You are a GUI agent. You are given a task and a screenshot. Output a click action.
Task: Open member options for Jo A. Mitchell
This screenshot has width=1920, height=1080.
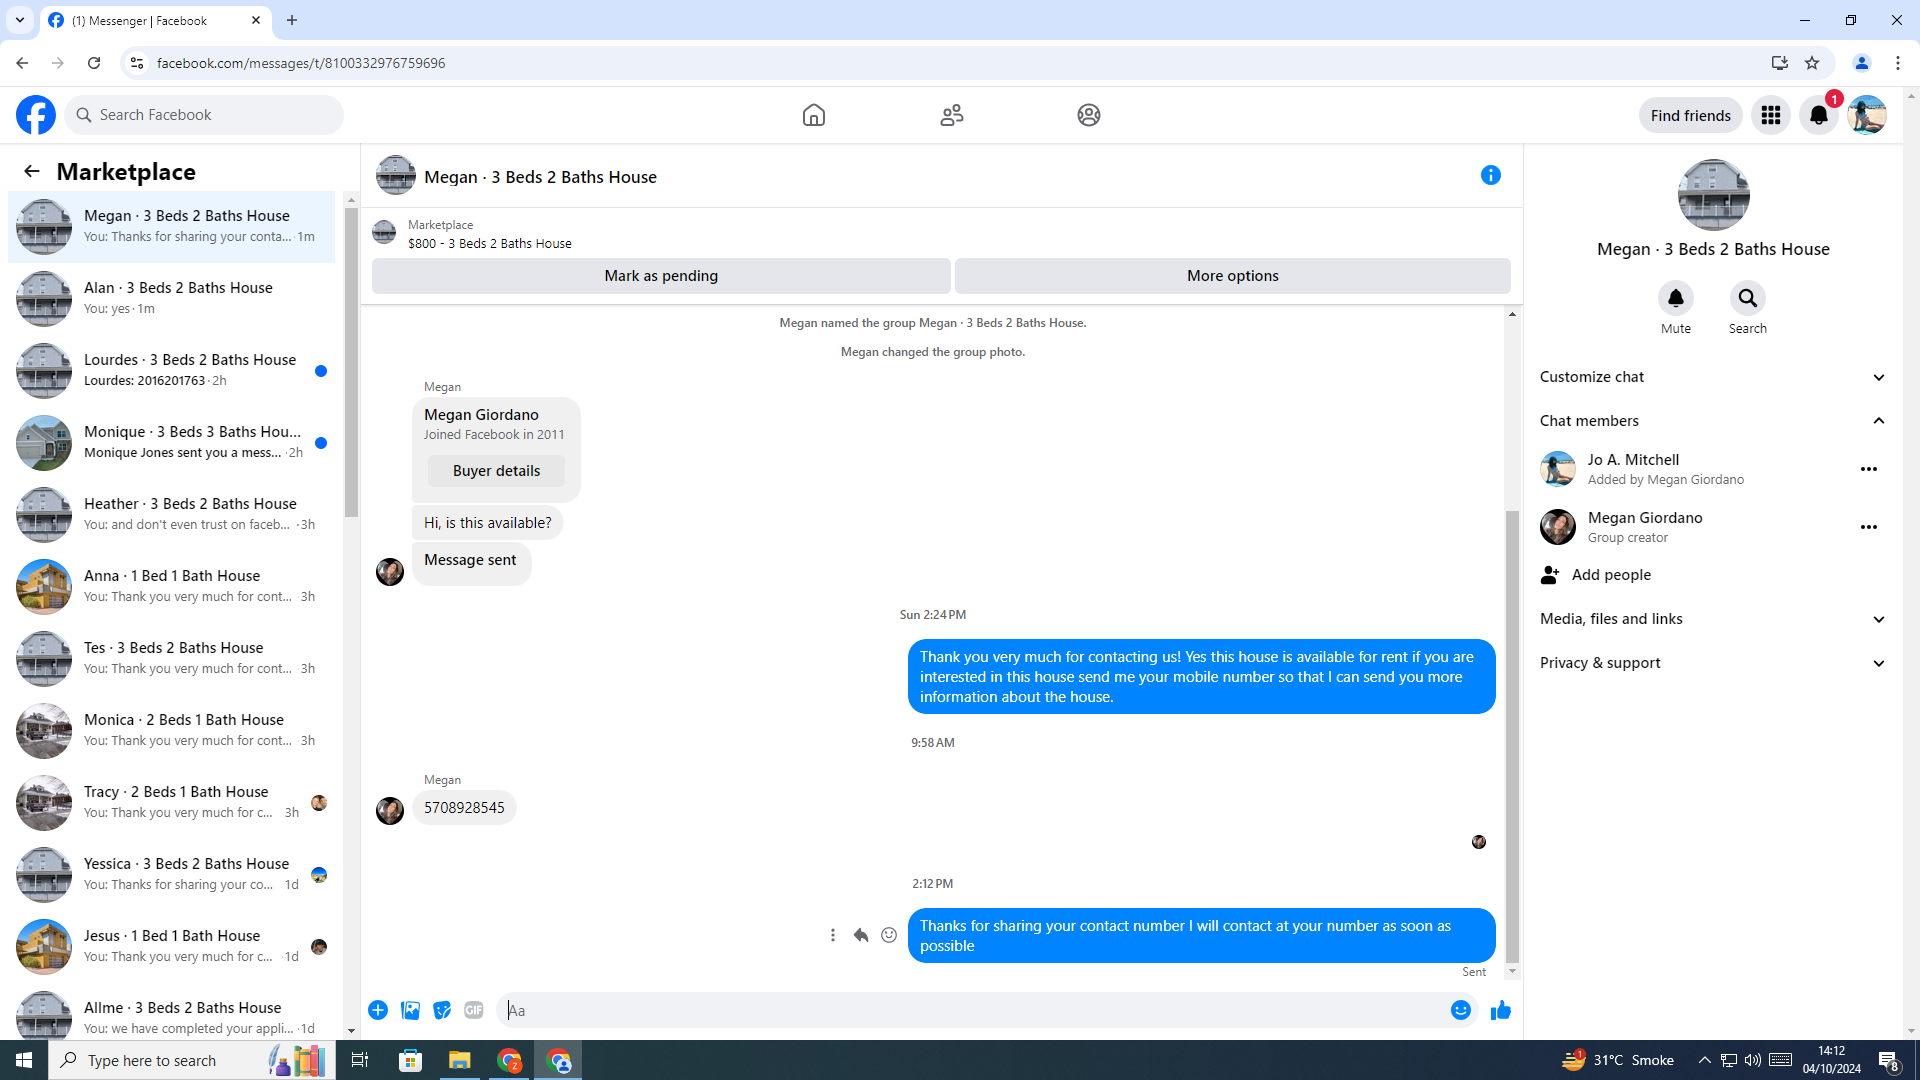pos(1869,469)
